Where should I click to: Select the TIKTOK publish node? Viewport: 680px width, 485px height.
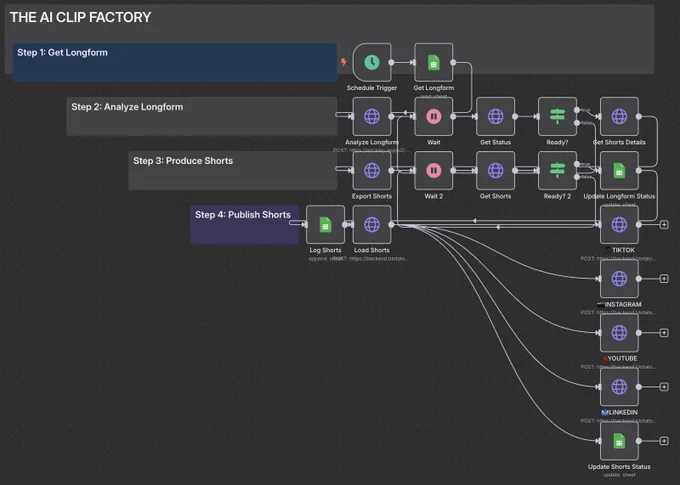pyautogui.click(x=619, y=225)
